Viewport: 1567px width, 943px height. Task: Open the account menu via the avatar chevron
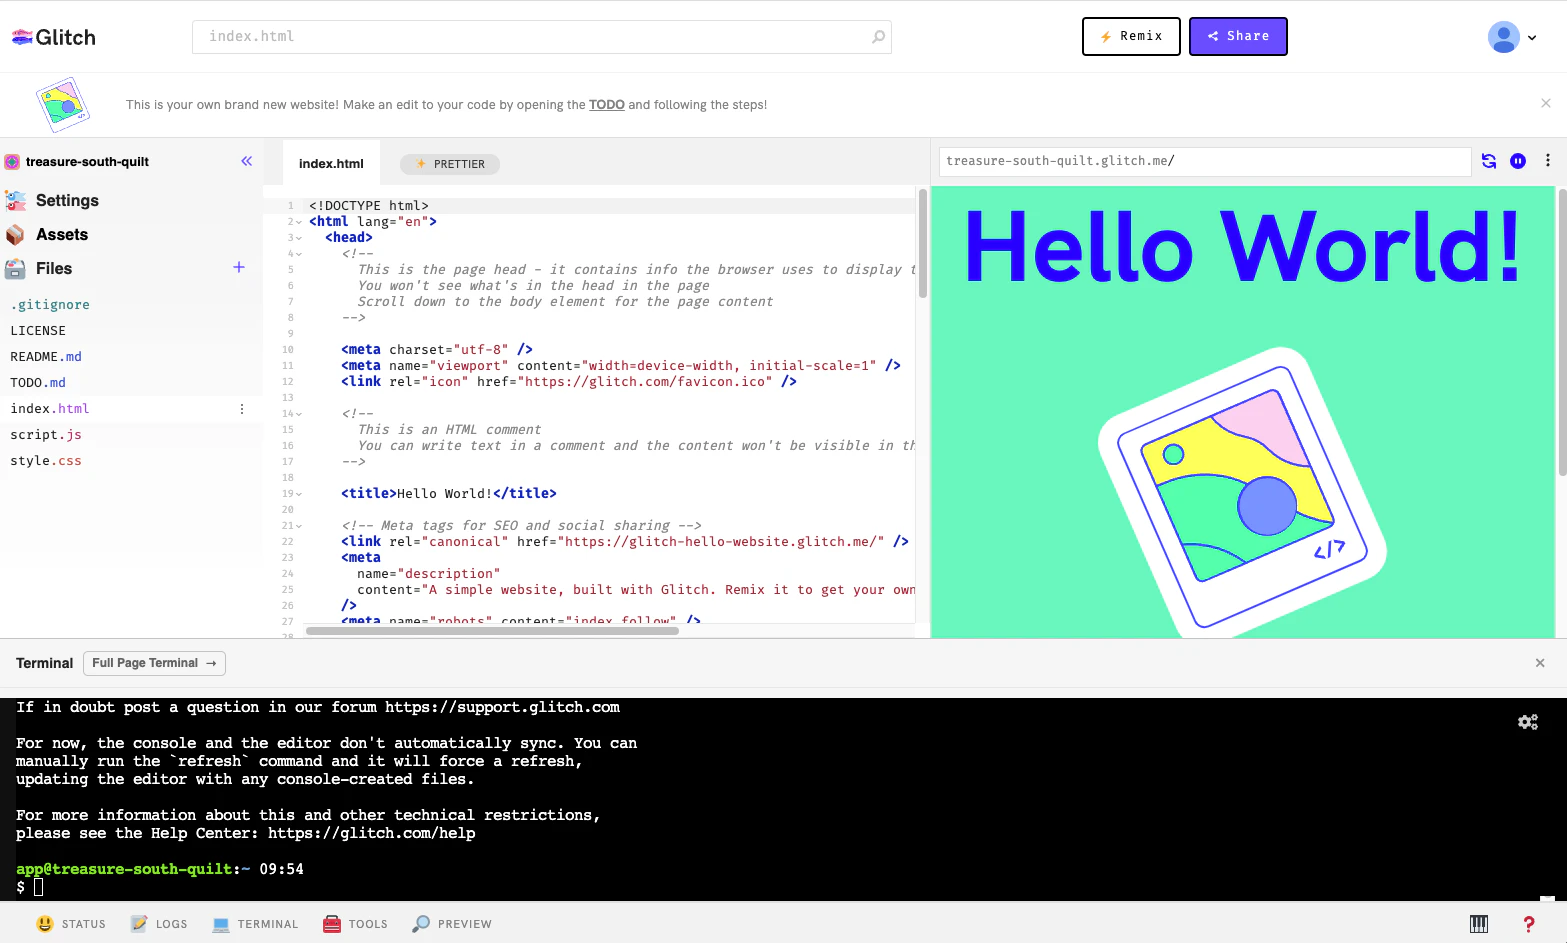(1532, 37)
